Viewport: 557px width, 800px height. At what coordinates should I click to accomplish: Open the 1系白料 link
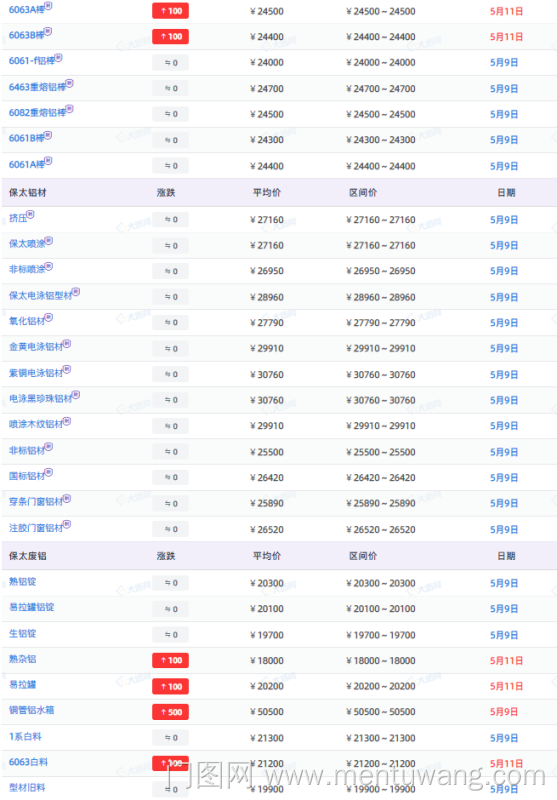(x=25, y=737)
